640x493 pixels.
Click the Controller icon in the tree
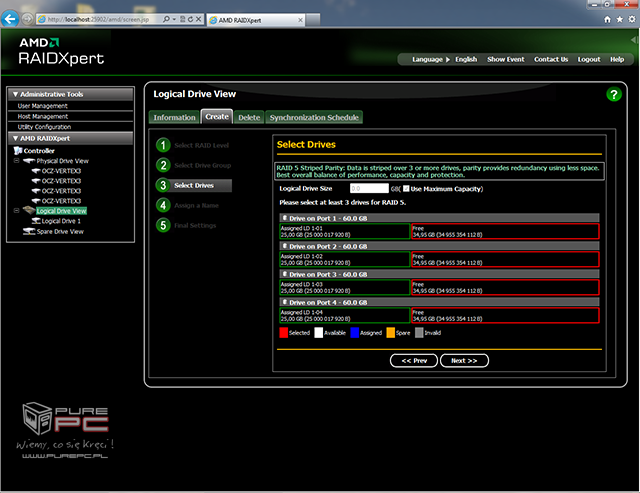click(x=18, y=151)
